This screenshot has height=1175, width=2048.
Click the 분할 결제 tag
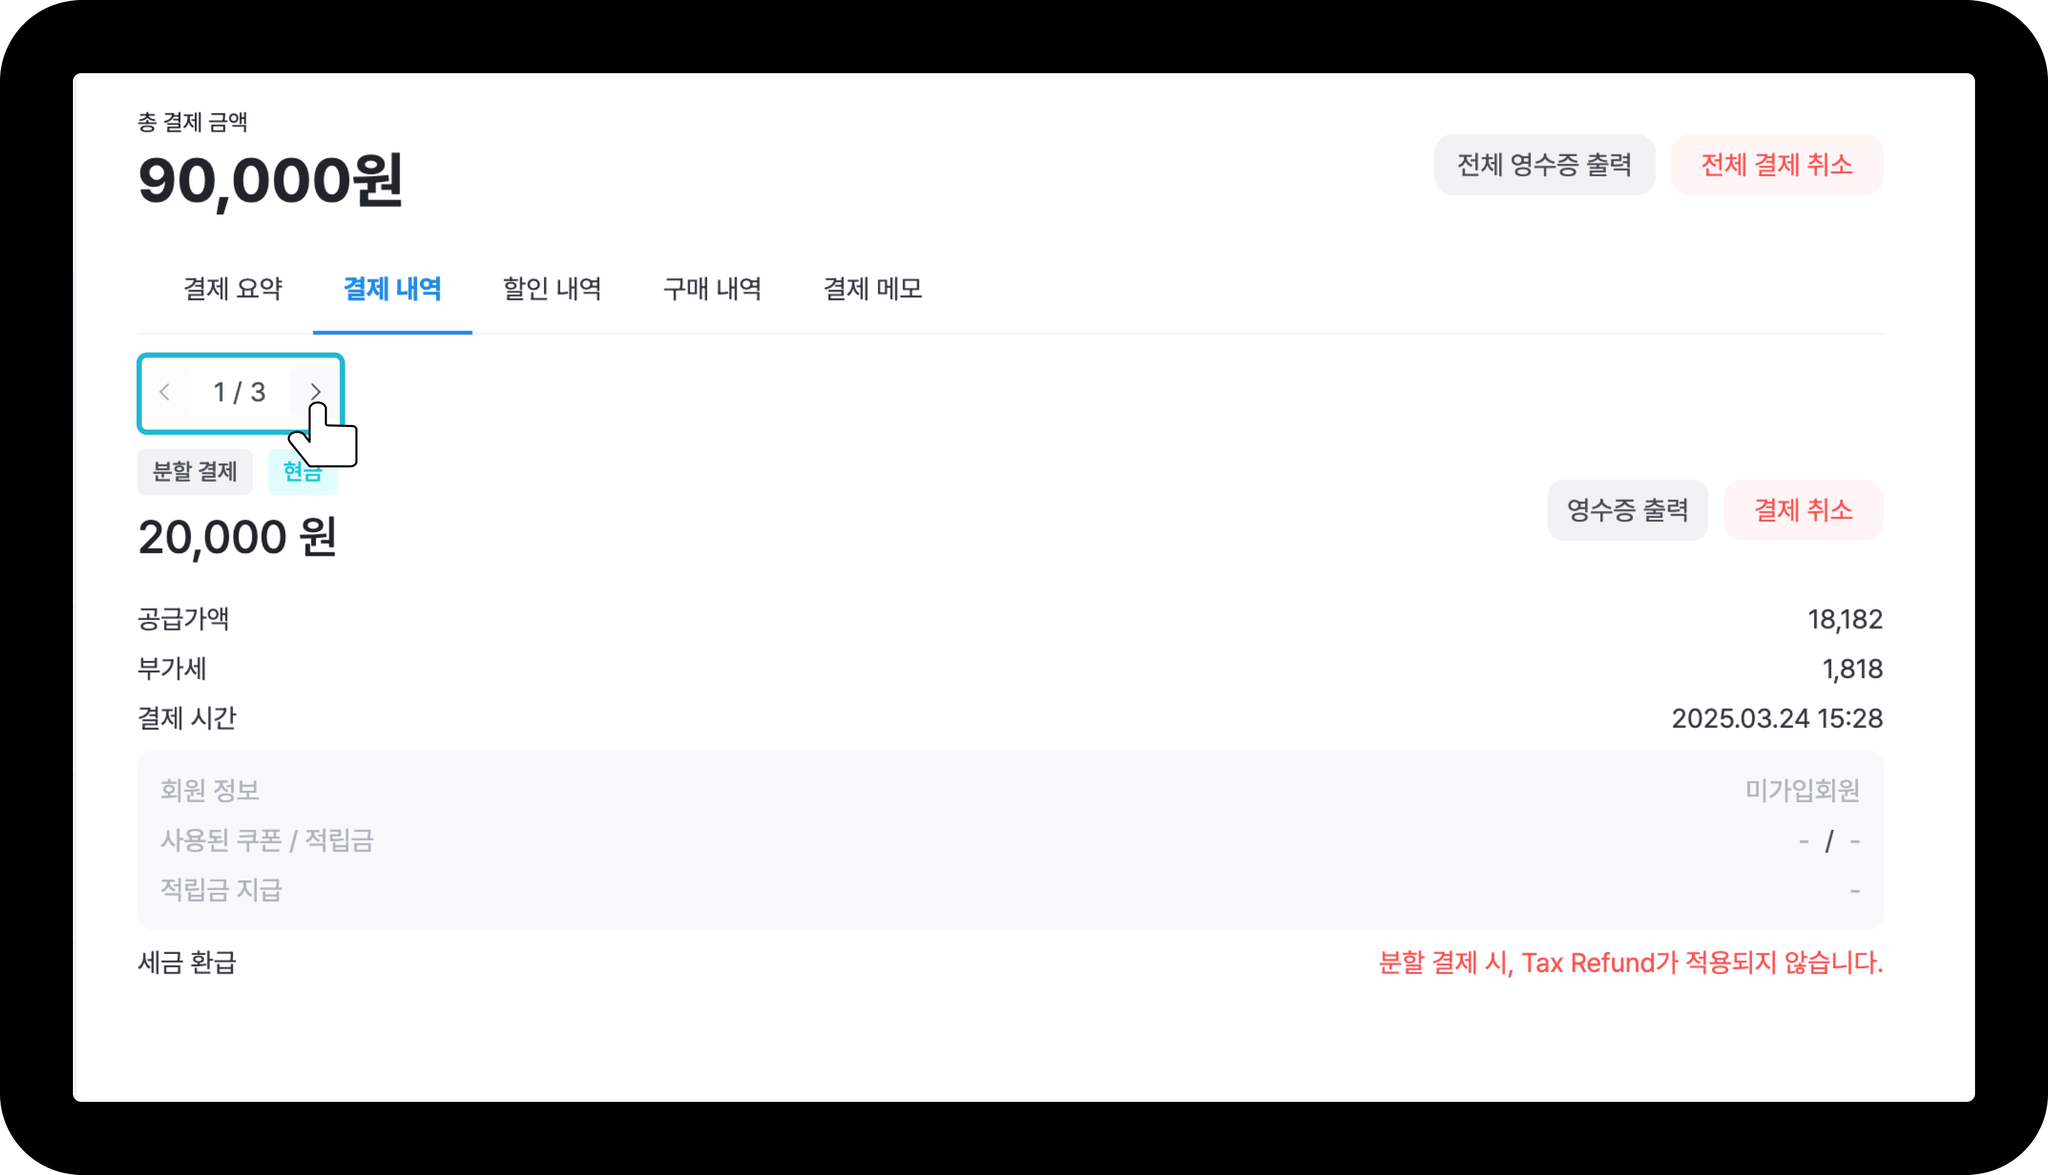click(x=195, y=472)
